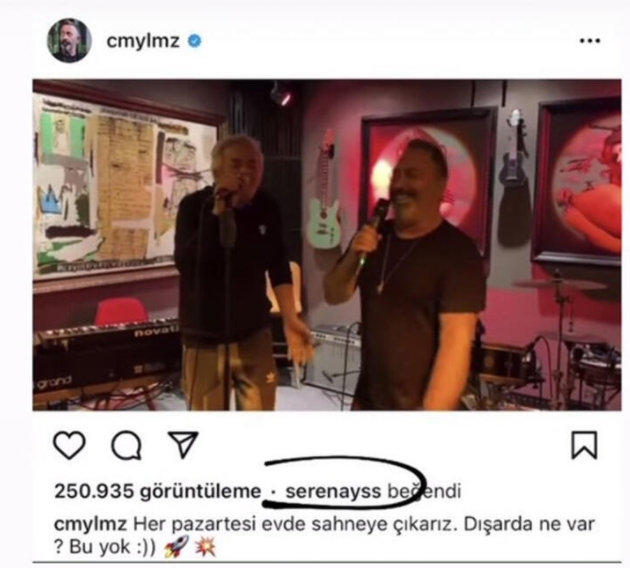Image resolution: width=630 pixels, height=568 pixels.
Task: Open the cmylmz profile picture avatar
Action: [x=70, y=41]
